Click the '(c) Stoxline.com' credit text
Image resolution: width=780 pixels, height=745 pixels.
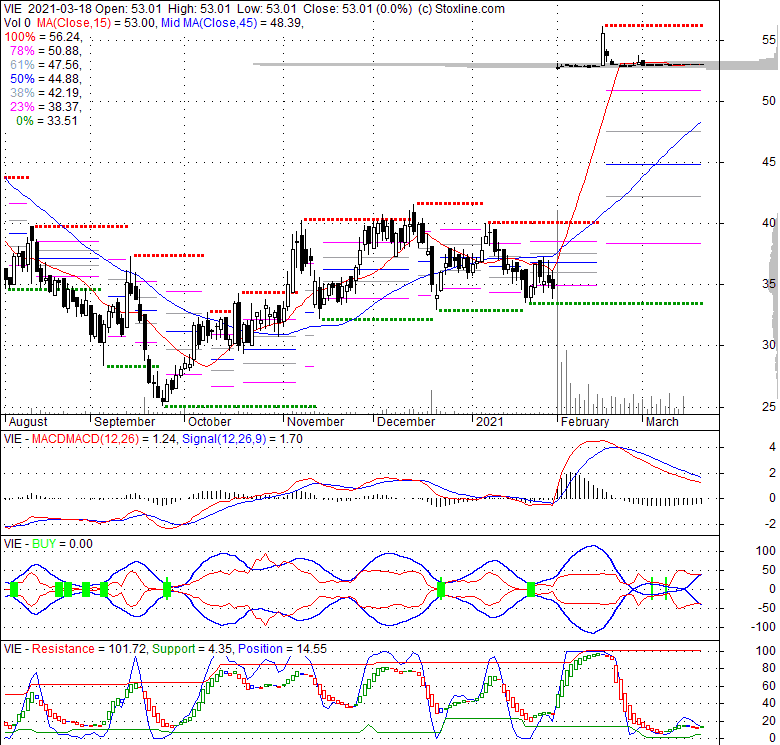[461, 9]
